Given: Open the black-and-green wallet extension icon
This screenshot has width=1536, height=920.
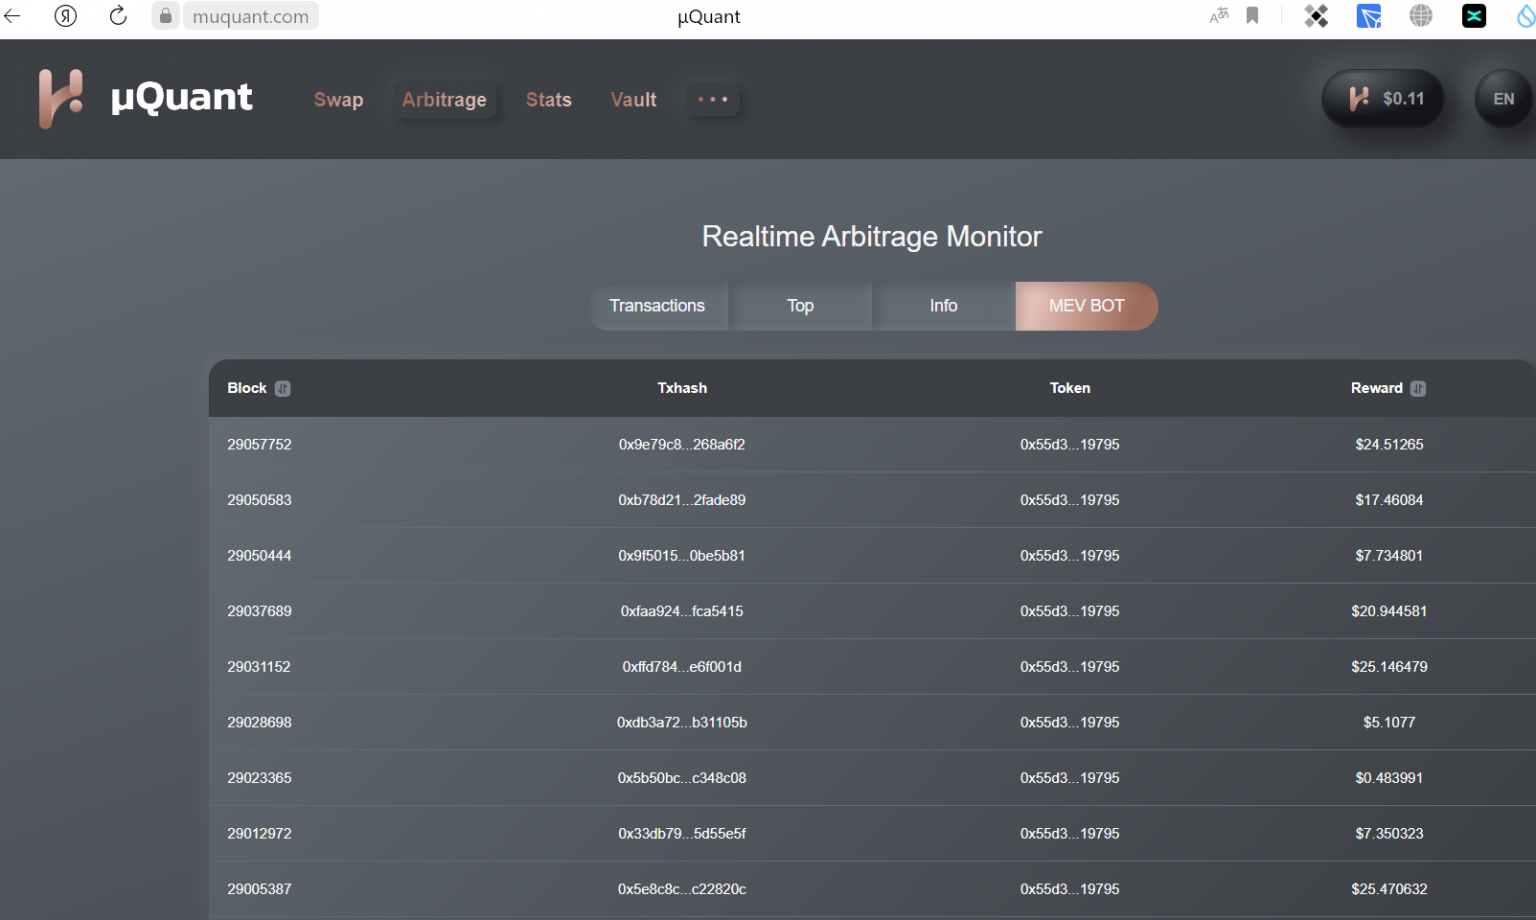Looking at the screenshot, I should 1474,16.
